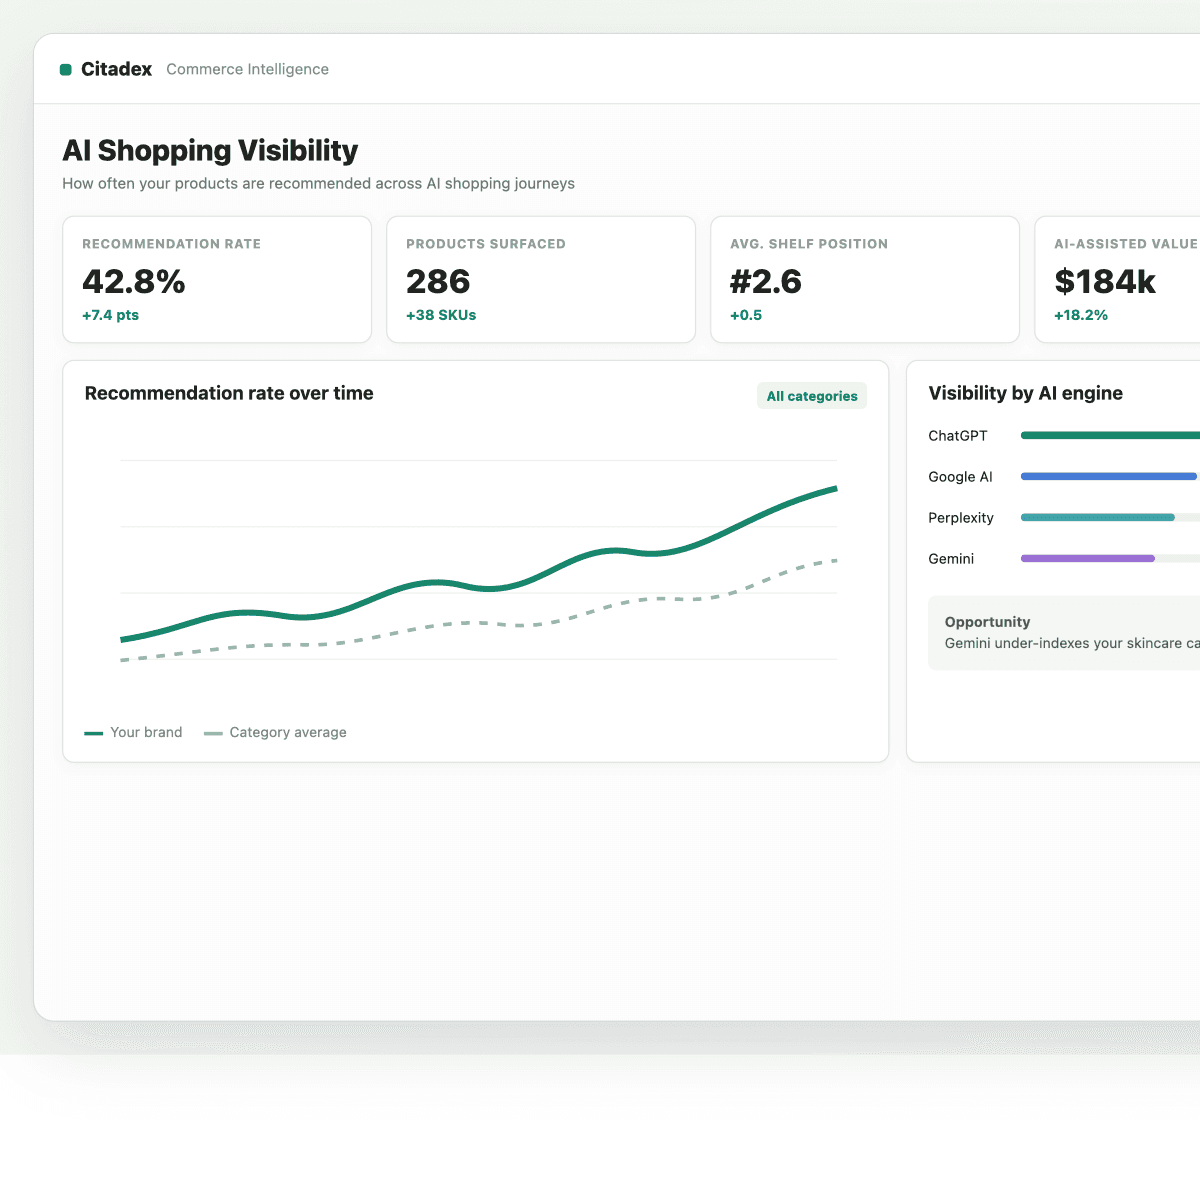This screenshot has height=1200, width=1200.
Task: Select the Commerce Intelligence header label
Action: point(247,69)
